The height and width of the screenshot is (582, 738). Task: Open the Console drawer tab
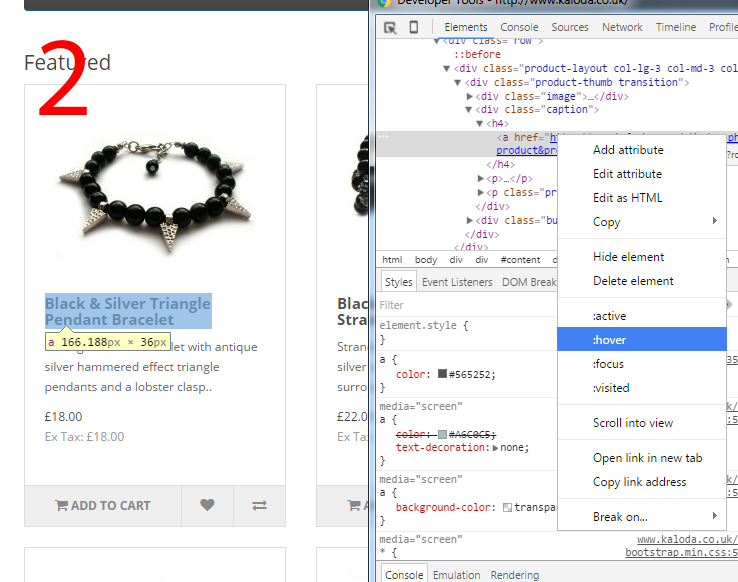(x=404, y=575)
